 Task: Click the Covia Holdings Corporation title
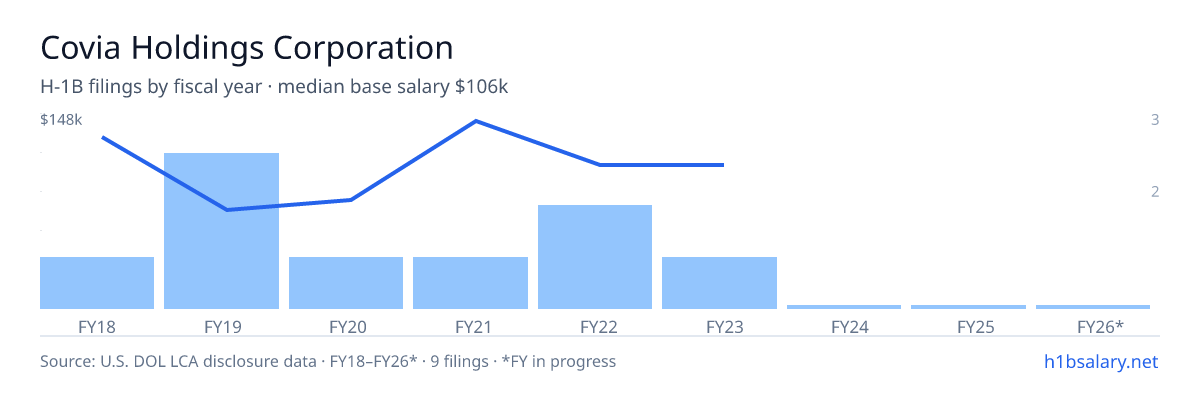[247, 47]
